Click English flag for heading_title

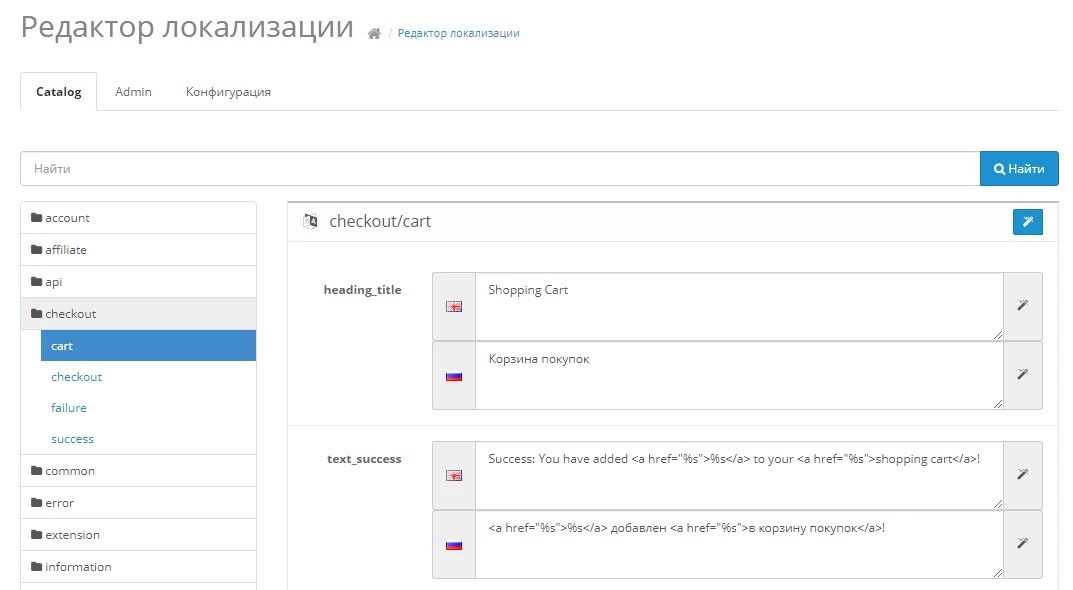pos(454,307)
